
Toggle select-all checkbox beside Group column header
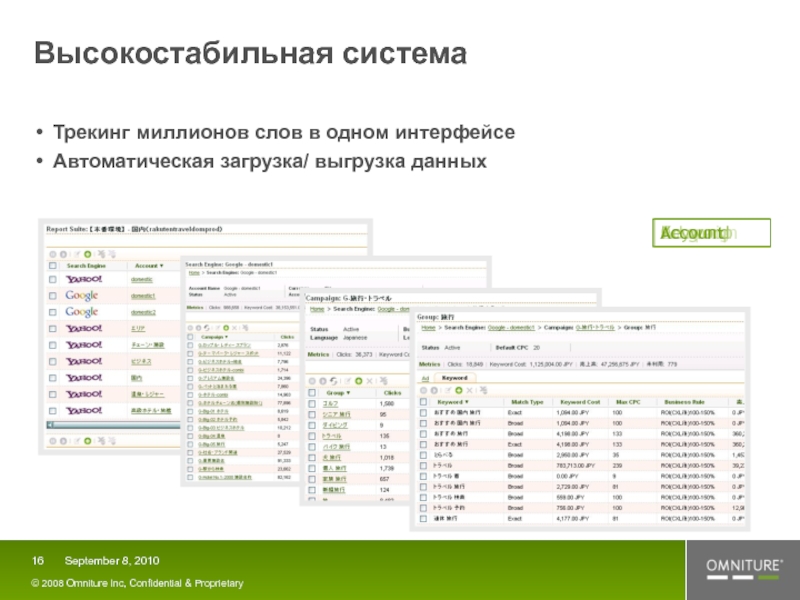[x=312, y=393]
